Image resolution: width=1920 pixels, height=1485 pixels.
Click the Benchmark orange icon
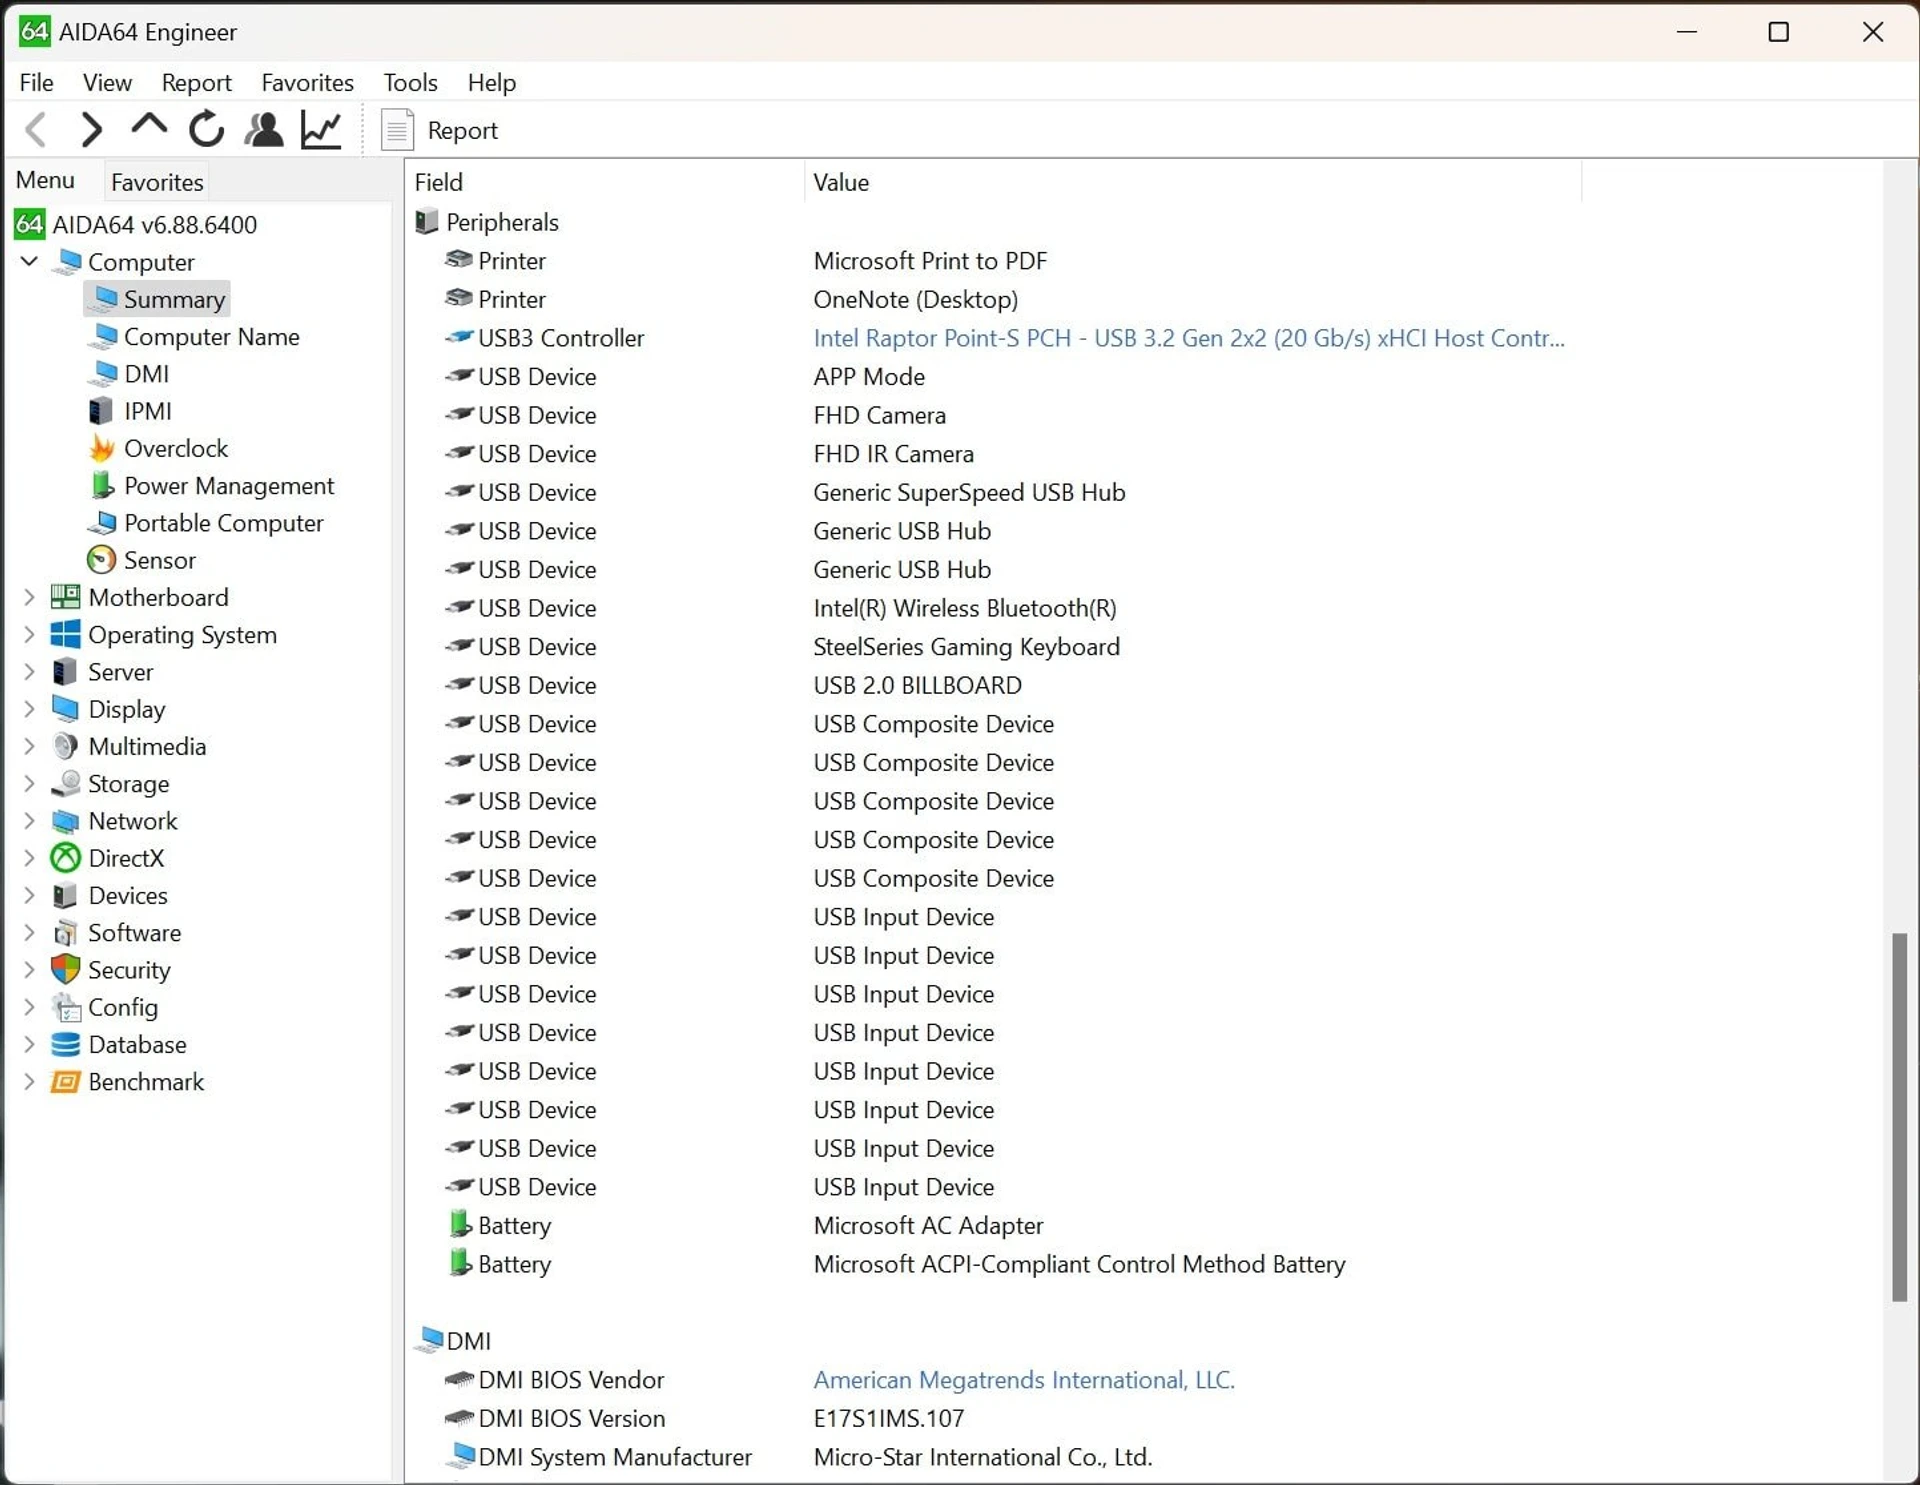click(x=66, y=1082)
